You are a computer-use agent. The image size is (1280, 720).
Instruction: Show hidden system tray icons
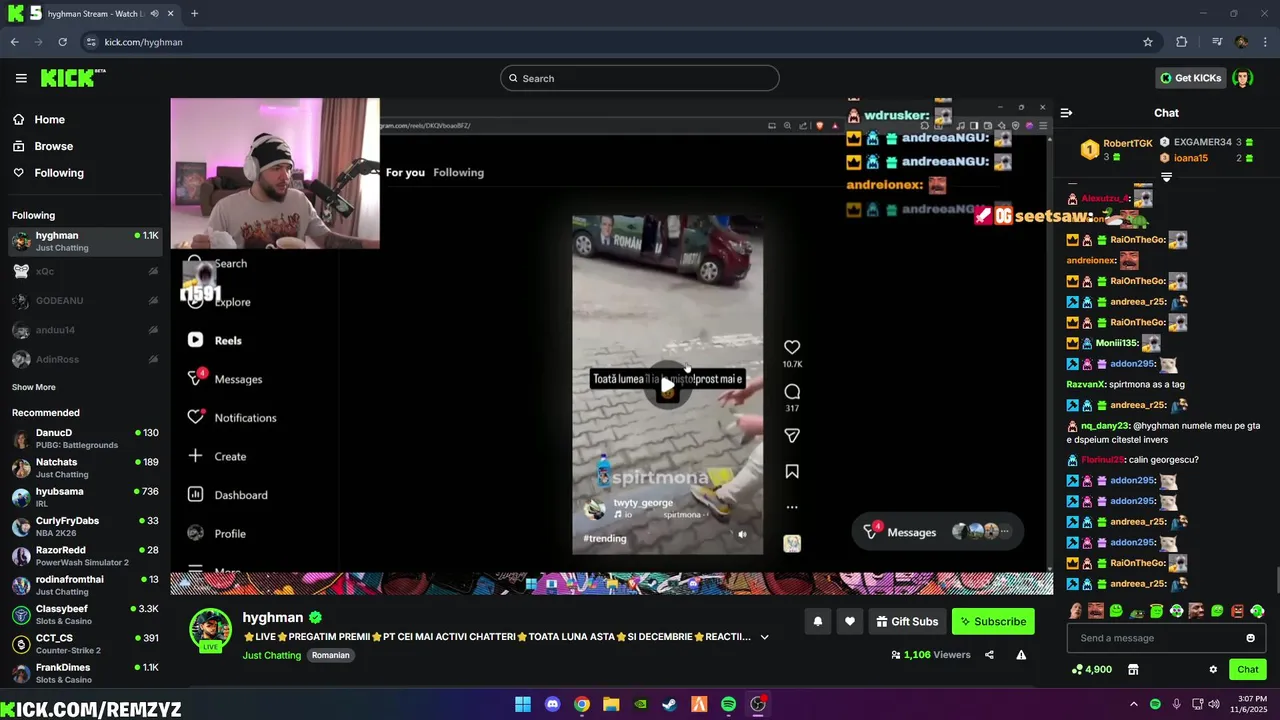1133,704
